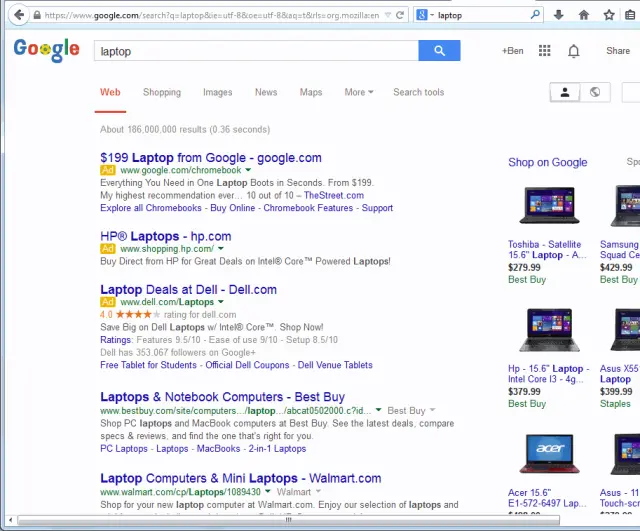
Task: Open Search tools
Action: (x=419, y=92)
